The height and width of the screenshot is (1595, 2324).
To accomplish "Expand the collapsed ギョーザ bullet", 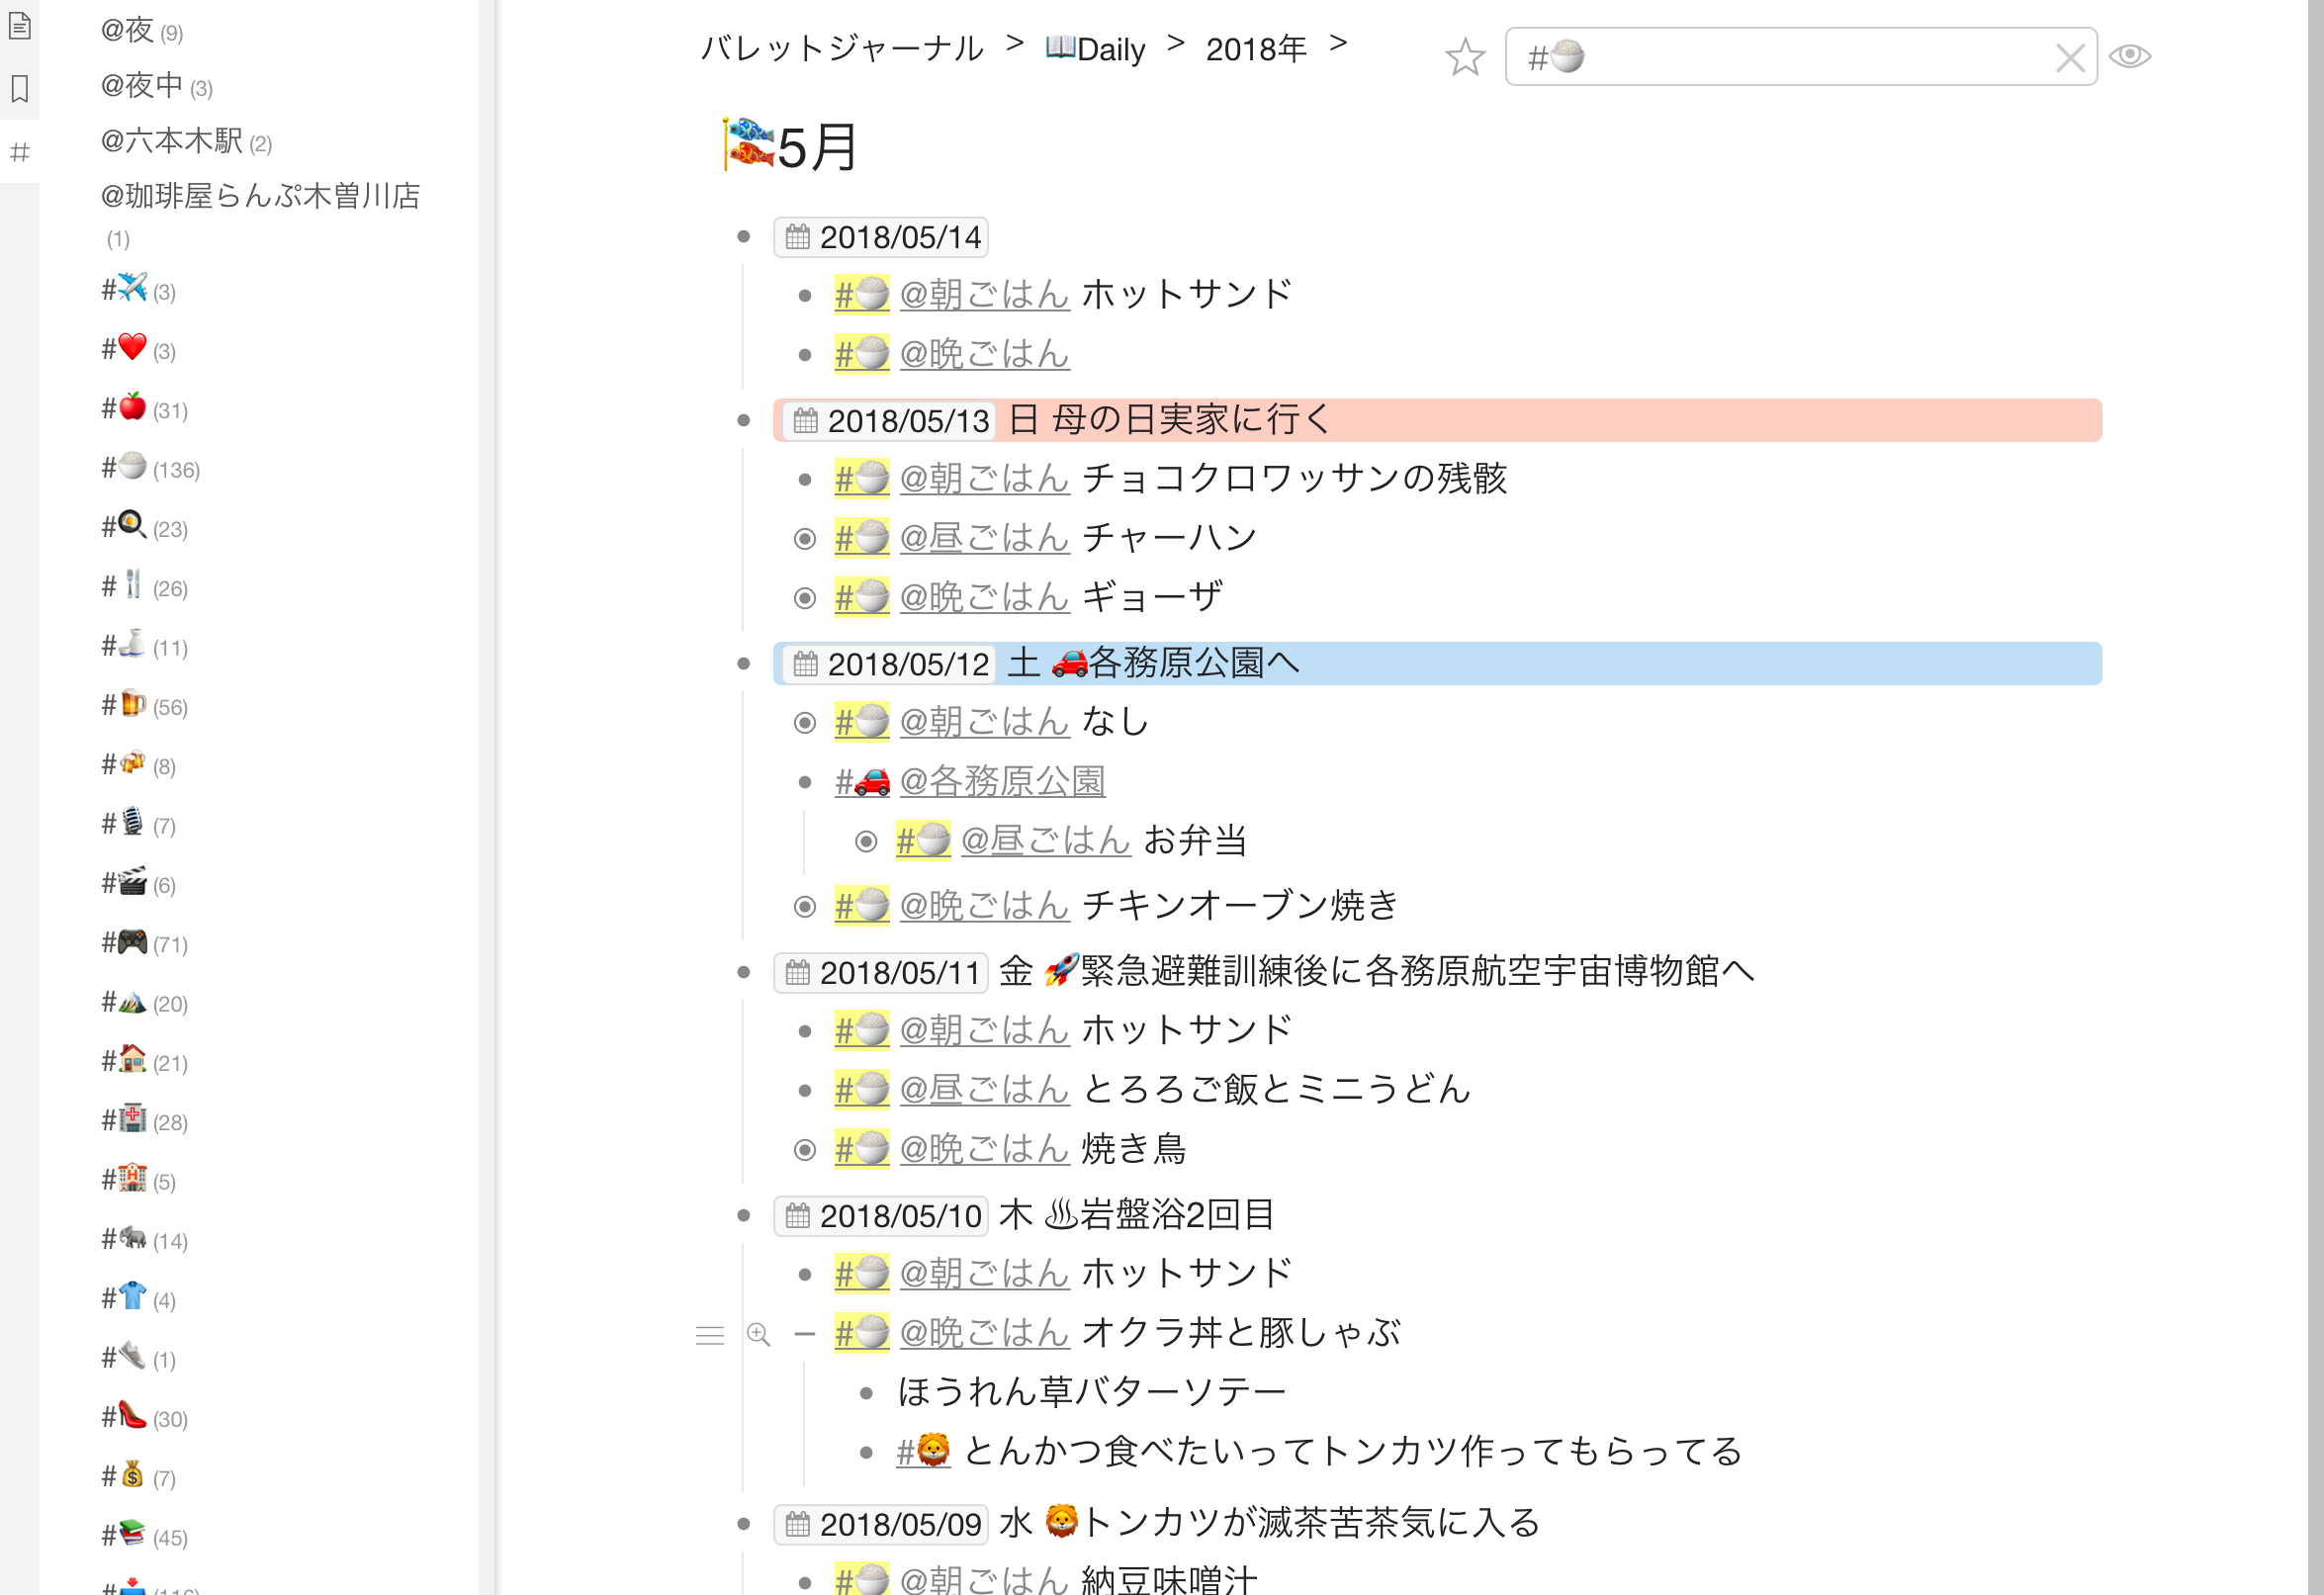I will coord(804,596).
